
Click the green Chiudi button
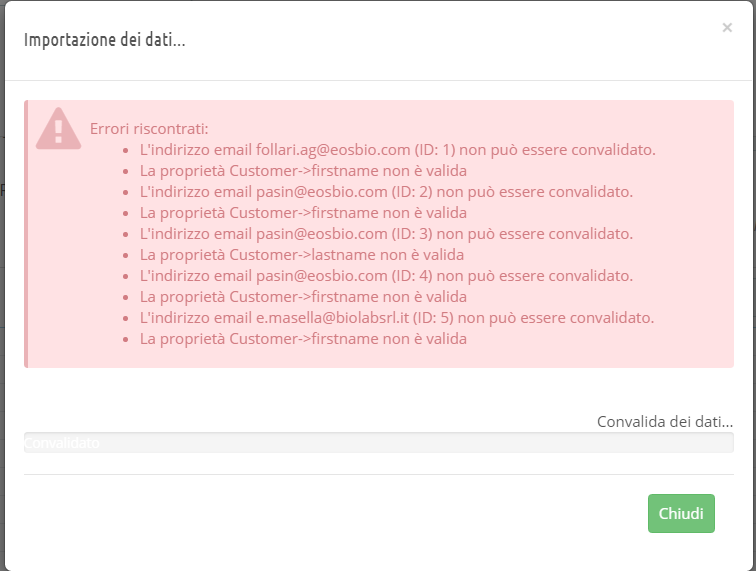(681, 513)
